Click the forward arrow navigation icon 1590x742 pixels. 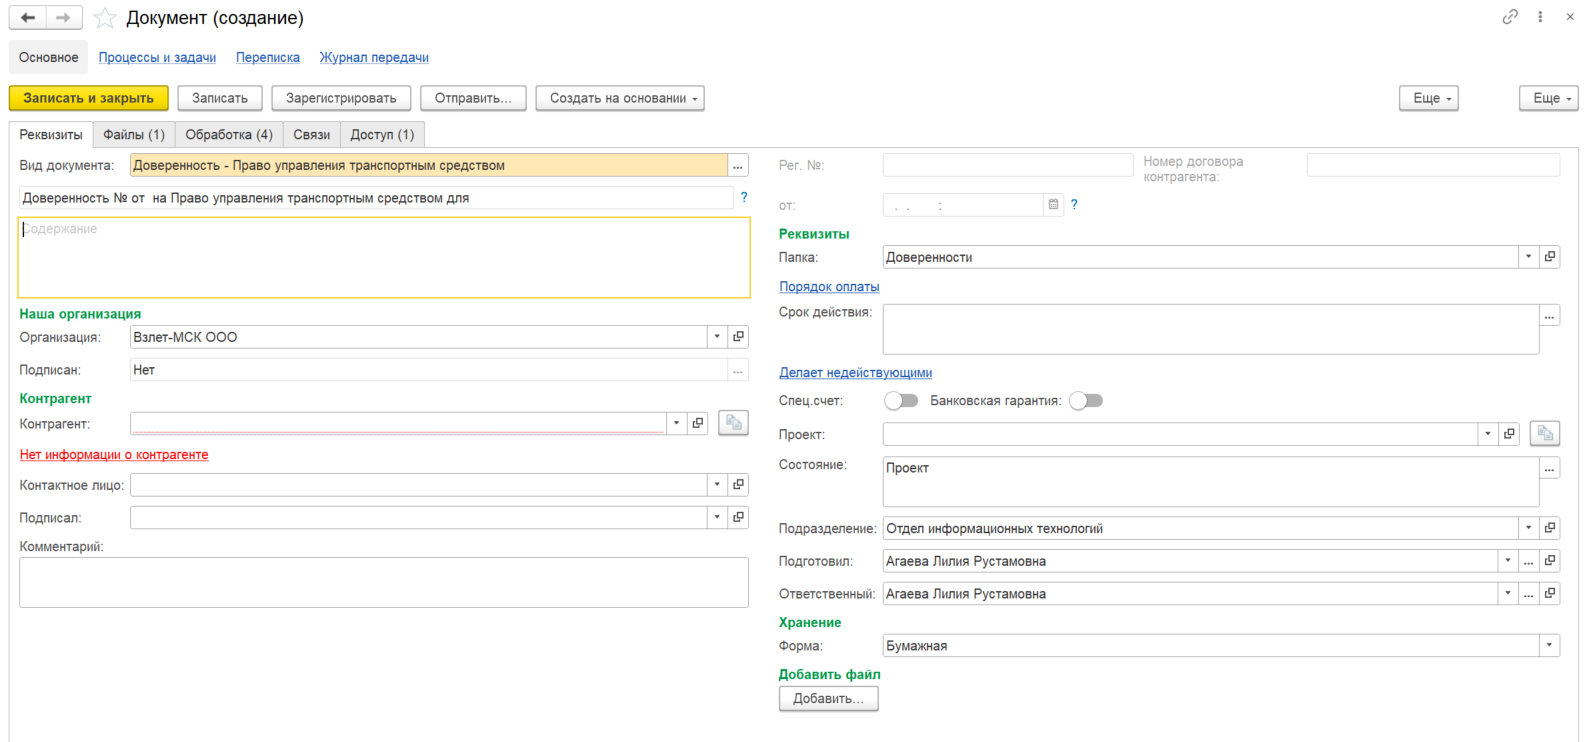click(63, 17)
